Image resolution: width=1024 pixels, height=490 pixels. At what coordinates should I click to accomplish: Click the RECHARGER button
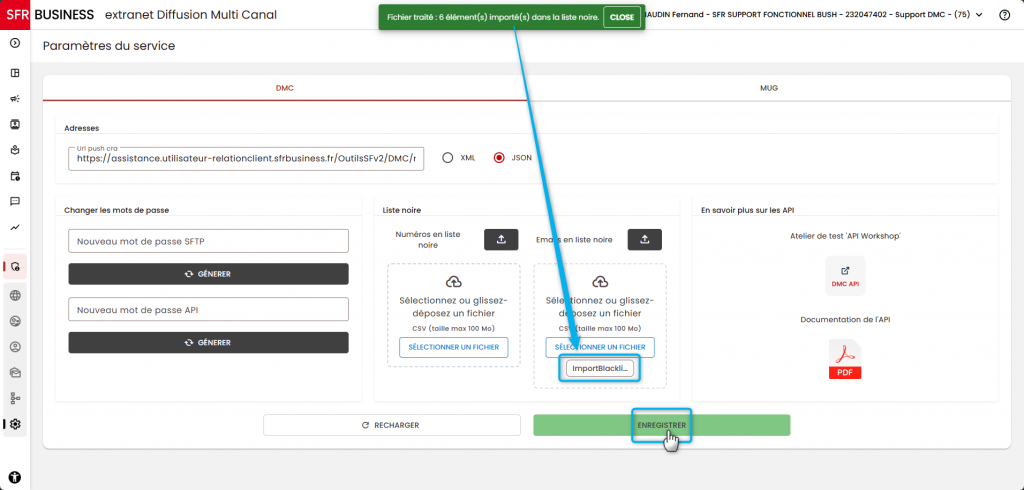pos(392,425)
